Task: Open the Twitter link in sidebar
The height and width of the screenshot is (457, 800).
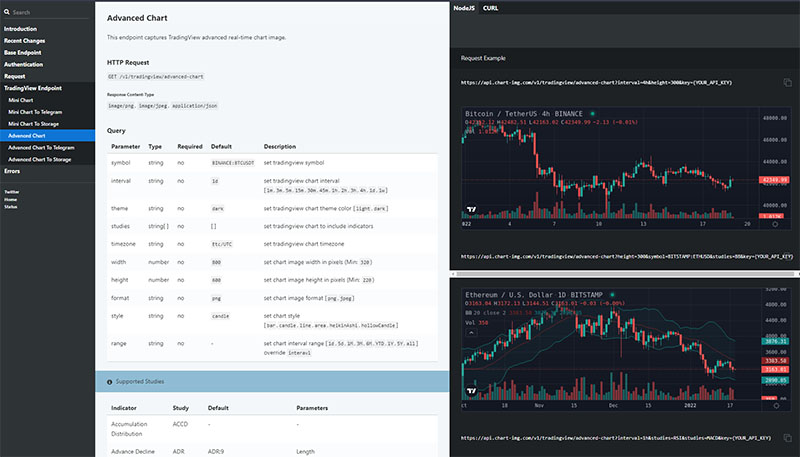Action: 12,191
